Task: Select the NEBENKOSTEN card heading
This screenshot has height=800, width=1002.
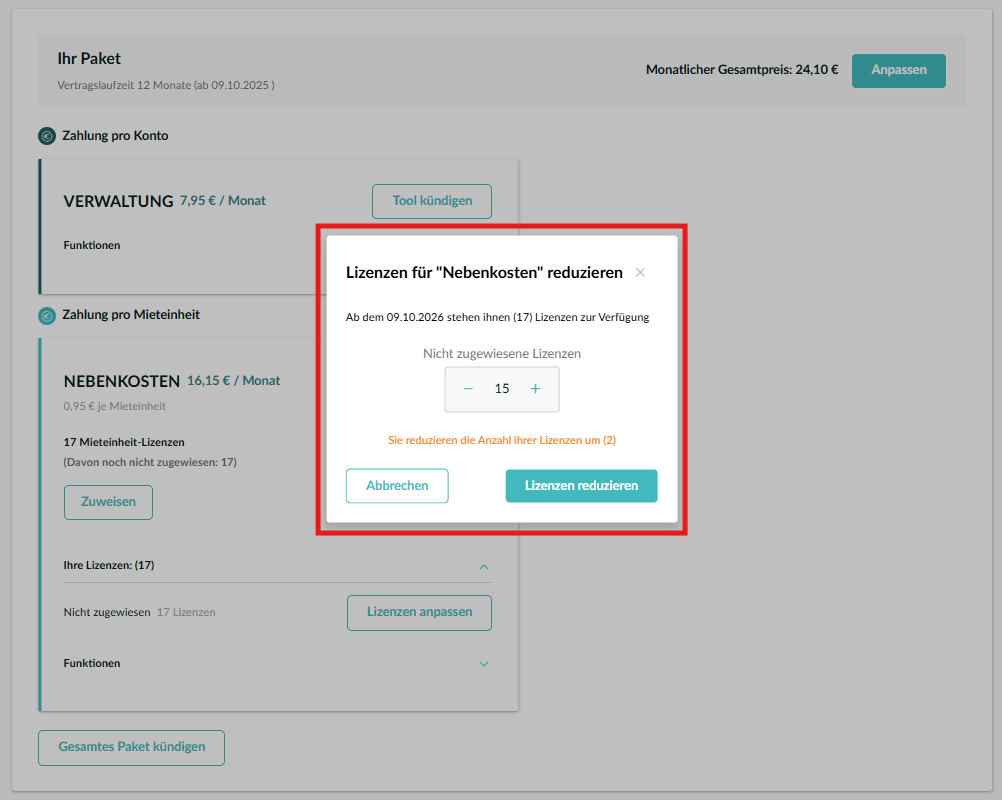Action: coord(121,381)
